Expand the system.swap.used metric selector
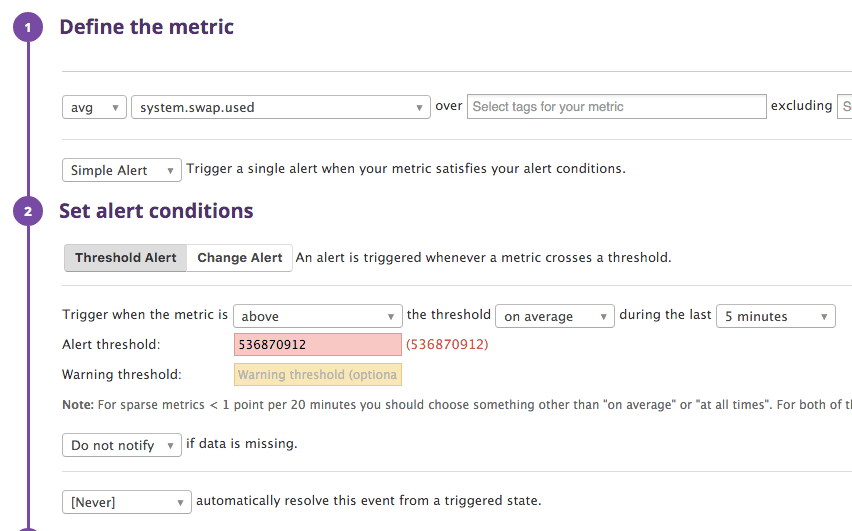Viewport: 852px width, 531px height. pos(280,107)
